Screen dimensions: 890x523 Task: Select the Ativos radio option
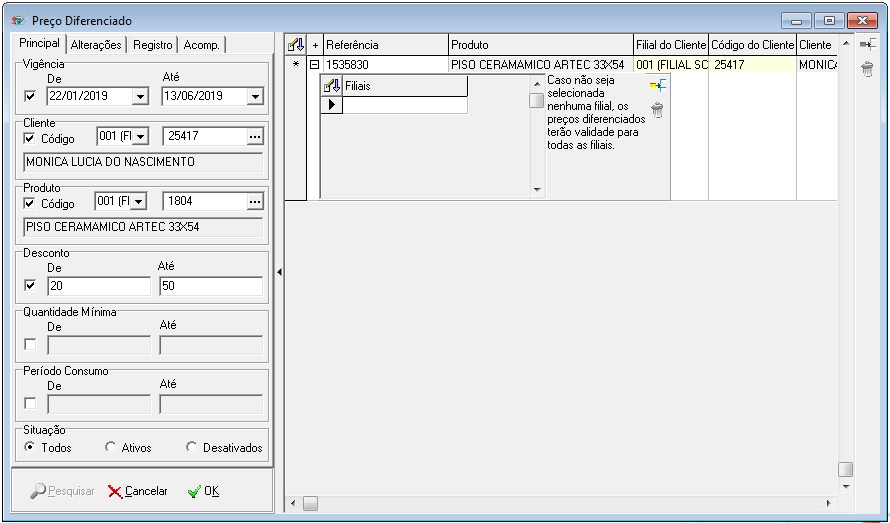(x=111, y=448)
